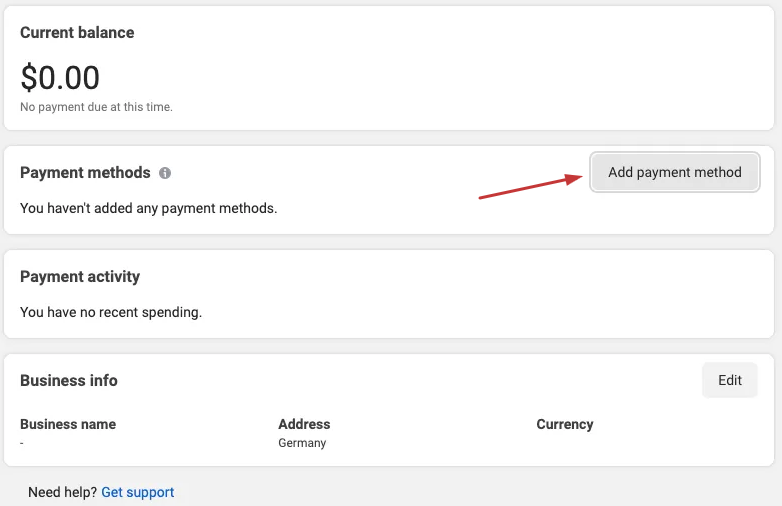Screen dimensions: 782x506
Task: Click the 'Need help?' text
Action: [62, 492]
